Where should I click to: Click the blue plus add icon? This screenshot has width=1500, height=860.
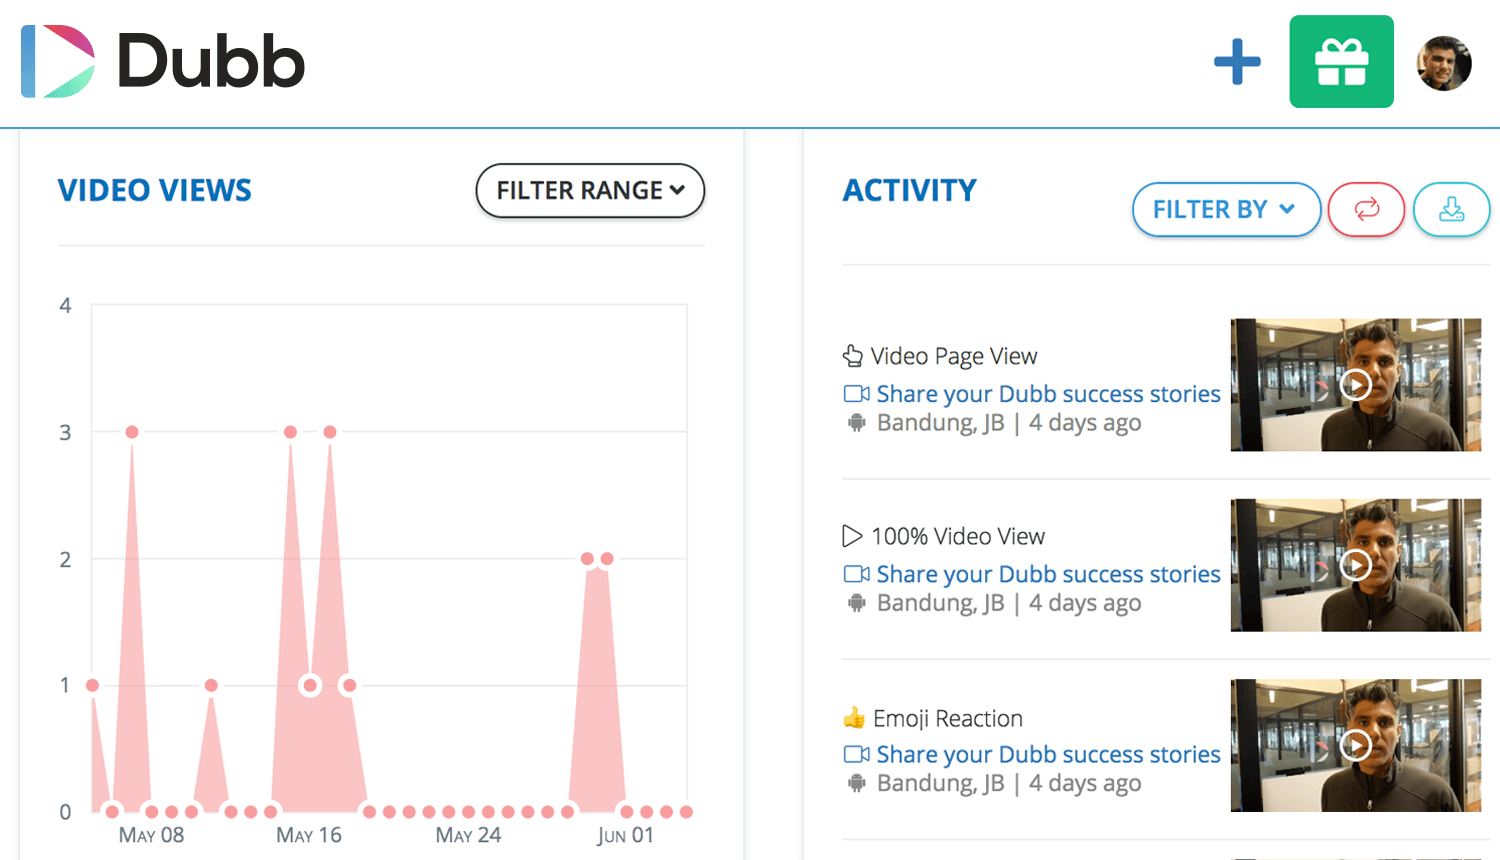[1237, 62]
